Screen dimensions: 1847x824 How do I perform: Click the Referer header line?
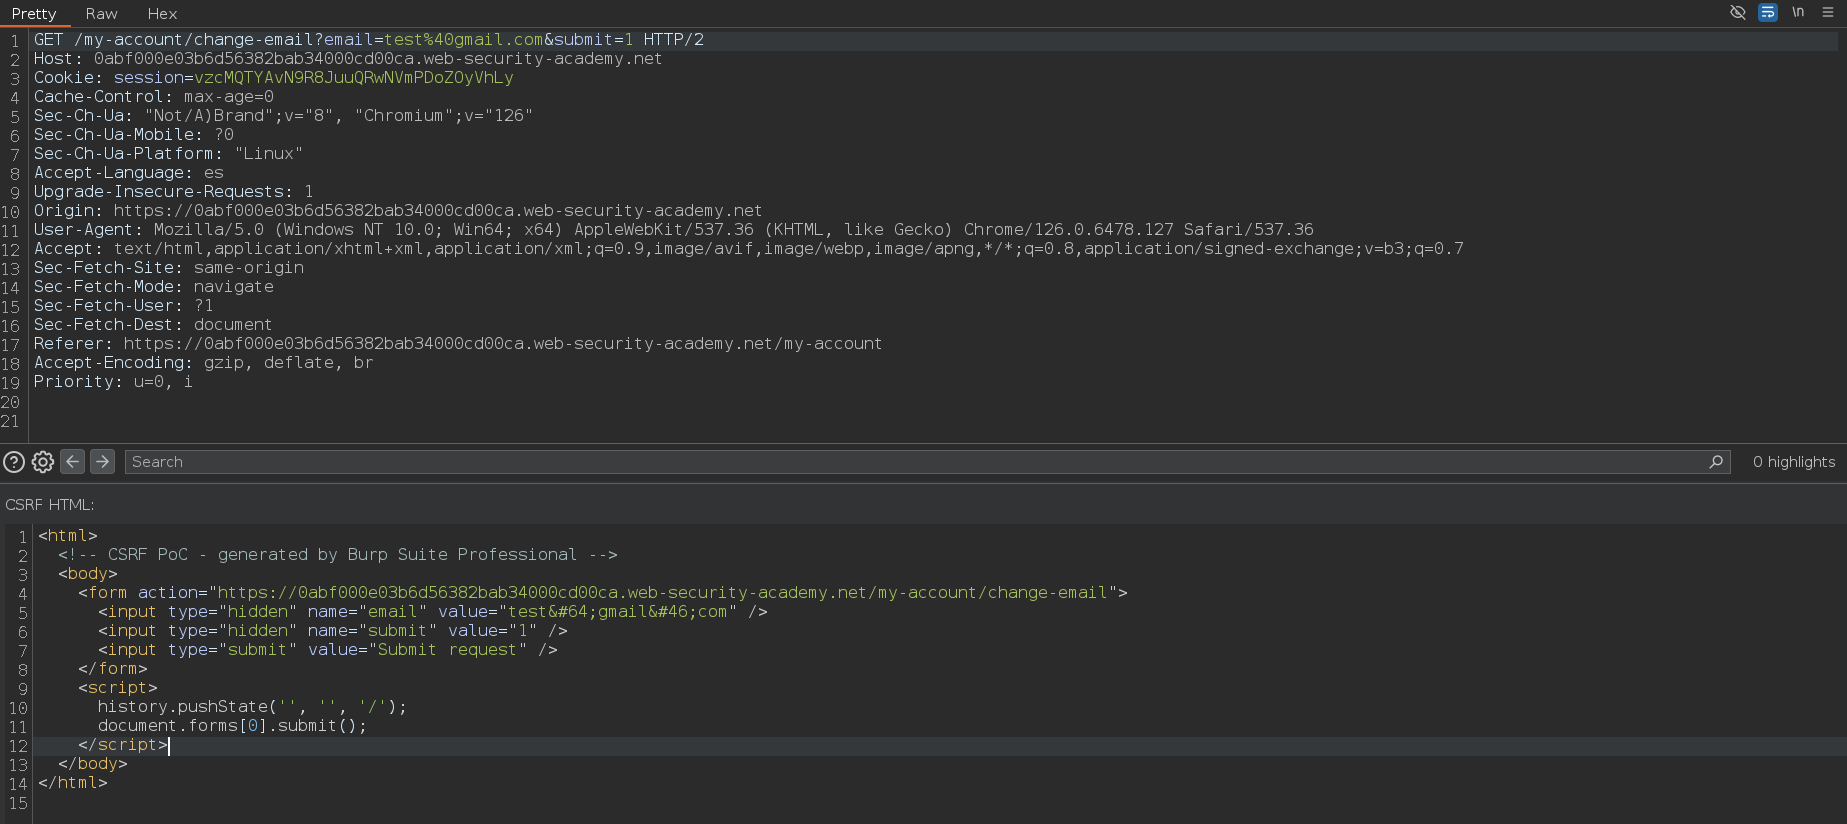458,344
